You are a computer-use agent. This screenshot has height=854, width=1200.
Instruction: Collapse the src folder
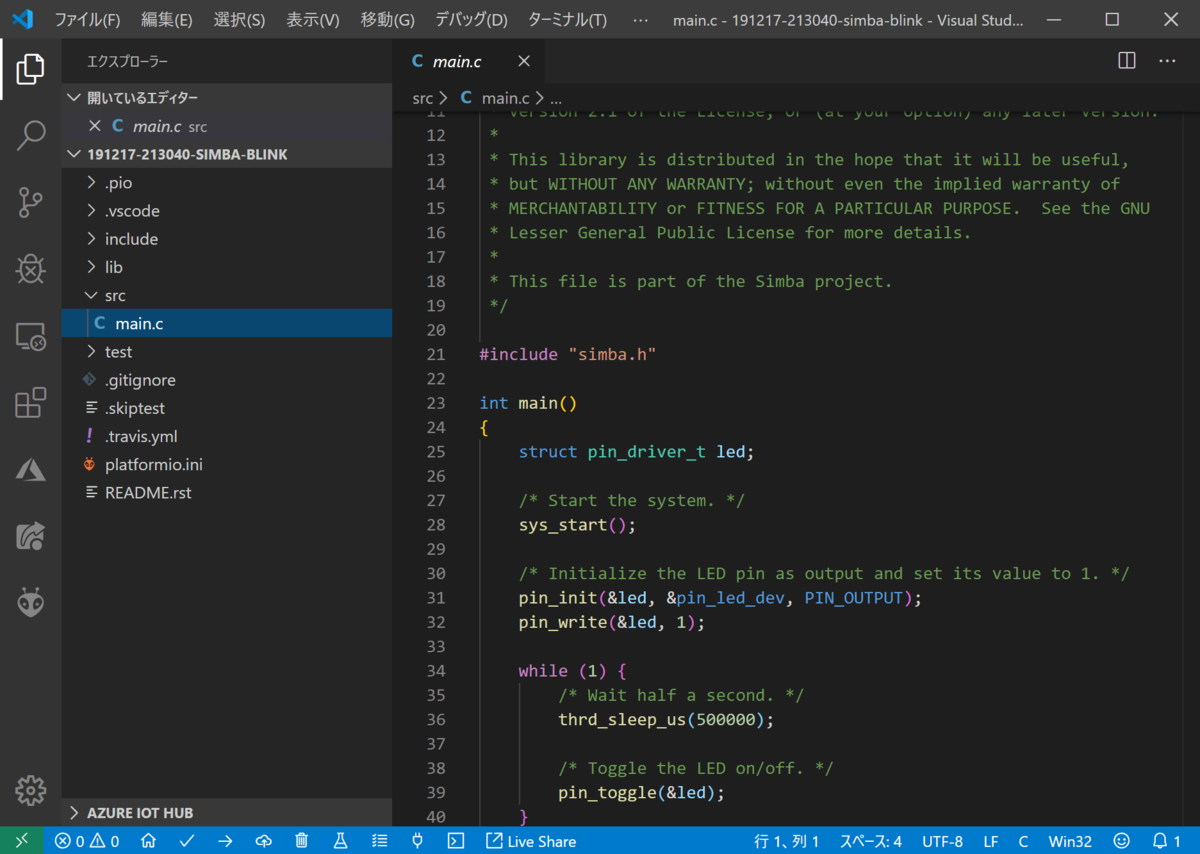[x=226, y=295]
